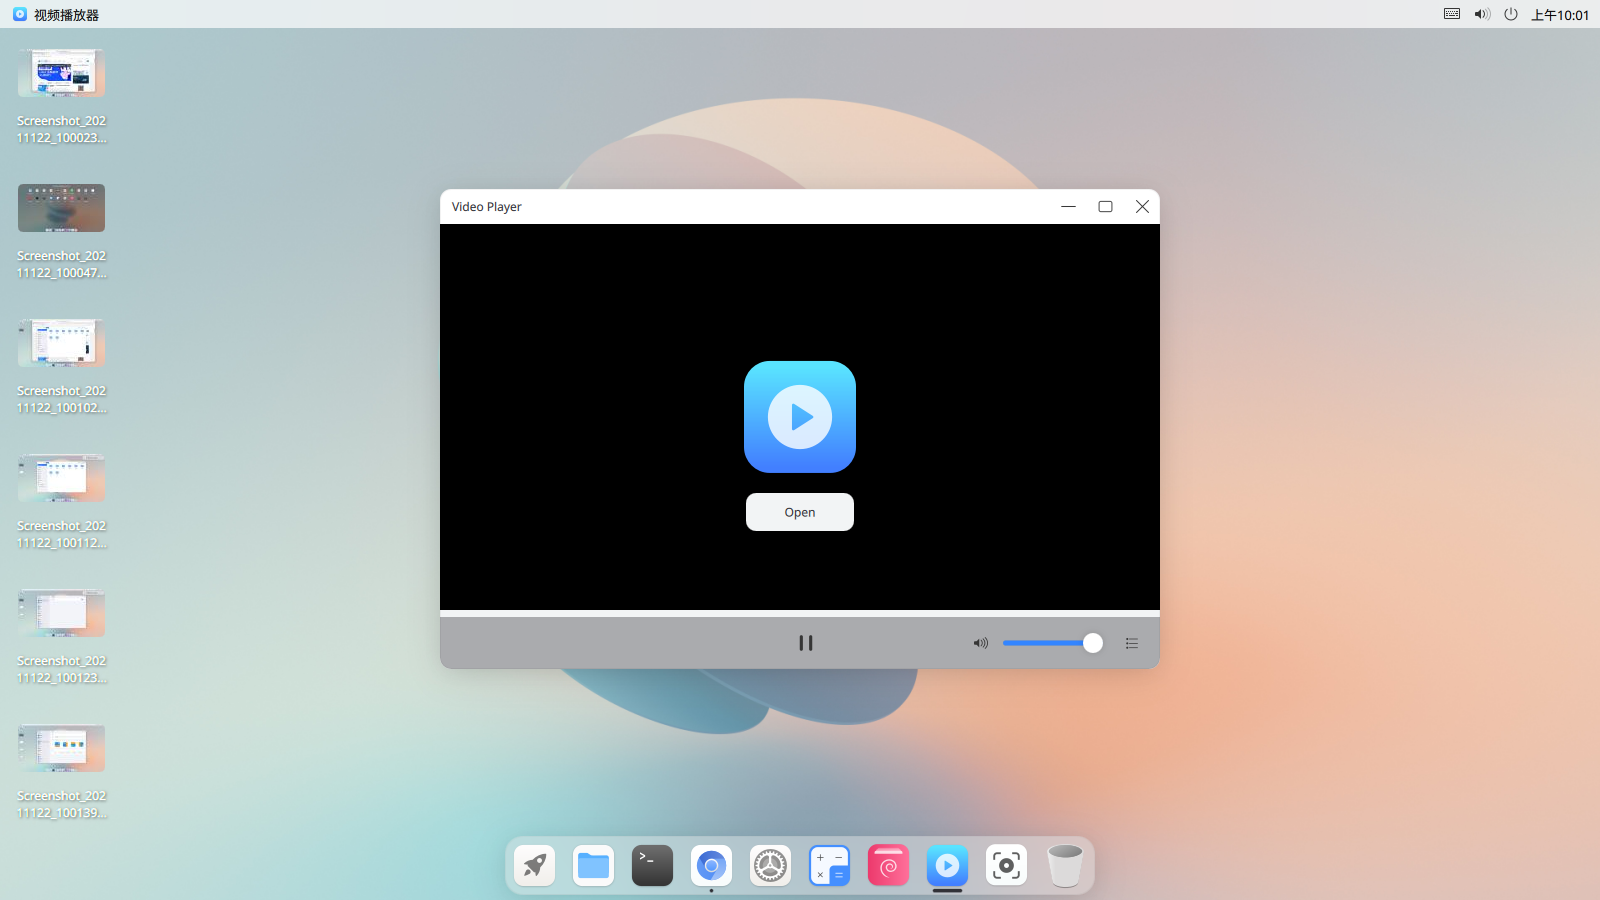The height and width of the screenshot is (900, 1600).
Task: Open the App Store from the dock
Action: coord(888,865)
